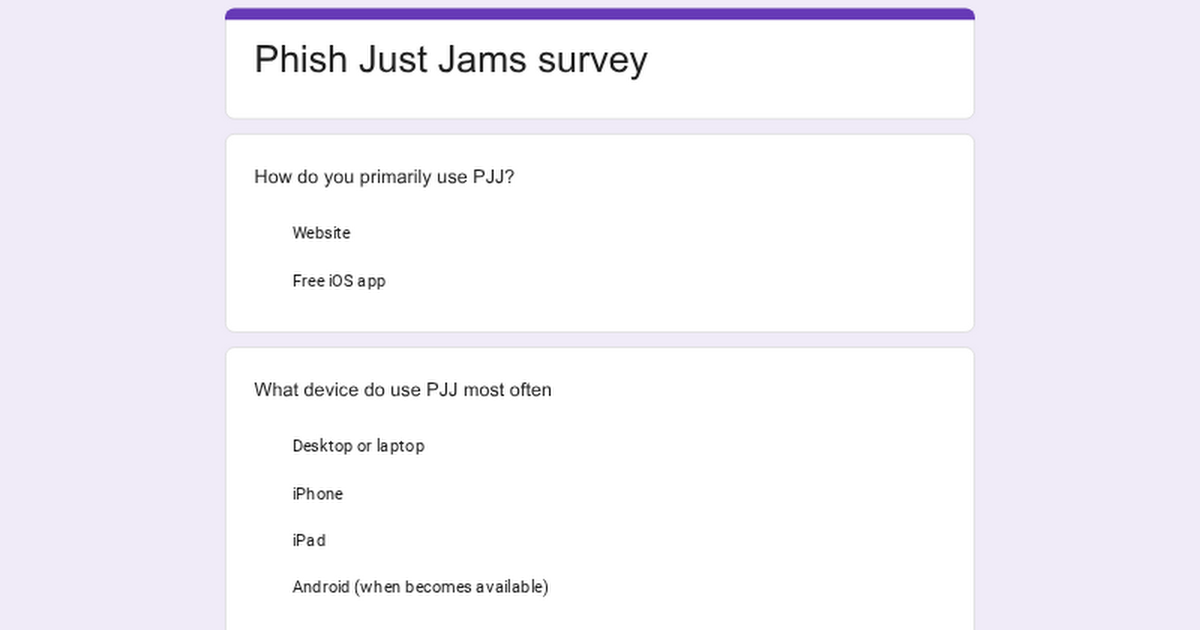Click the word "Phish" in the title
The image size is (1200, 630).
click(301, 60)
